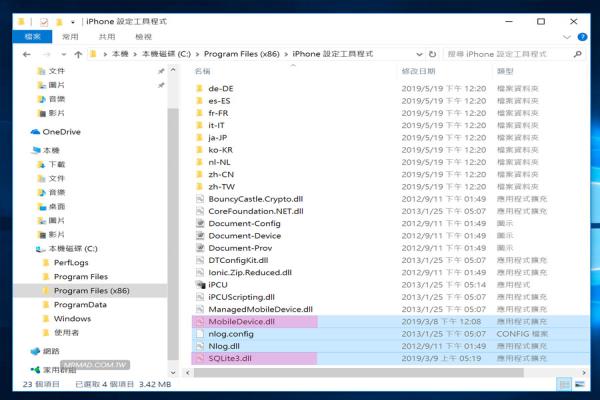Click navigation pane scroll up arrow
Screen dimensions: 600x400
coord(173,70)
